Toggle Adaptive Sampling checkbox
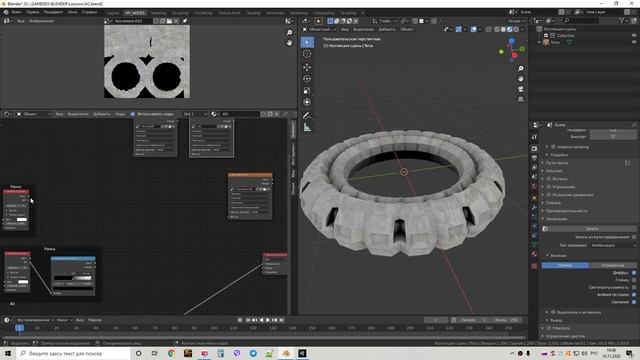 click(553, 147)
